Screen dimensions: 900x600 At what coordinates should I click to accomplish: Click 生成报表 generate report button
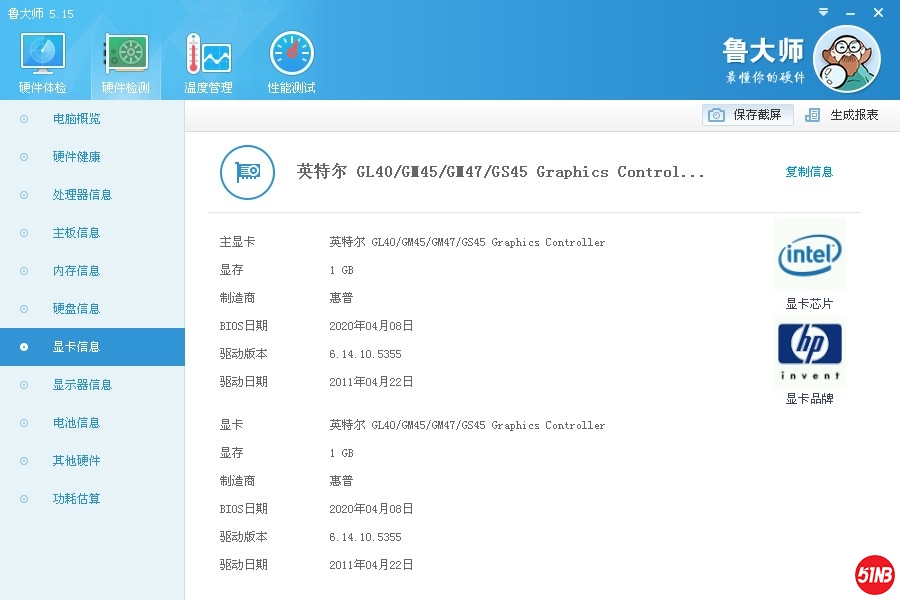842,115
